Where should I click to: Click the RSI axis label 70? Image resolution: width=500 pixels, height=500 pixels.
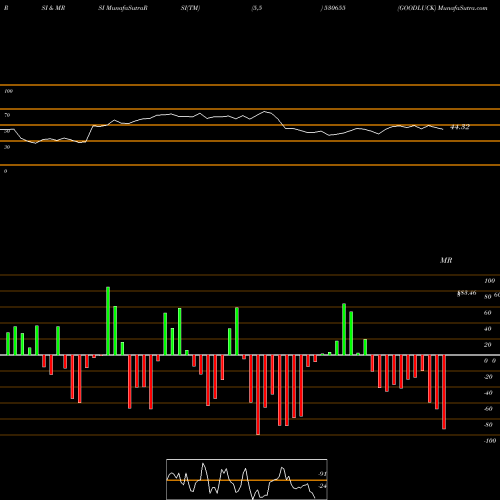click(7, 115)
